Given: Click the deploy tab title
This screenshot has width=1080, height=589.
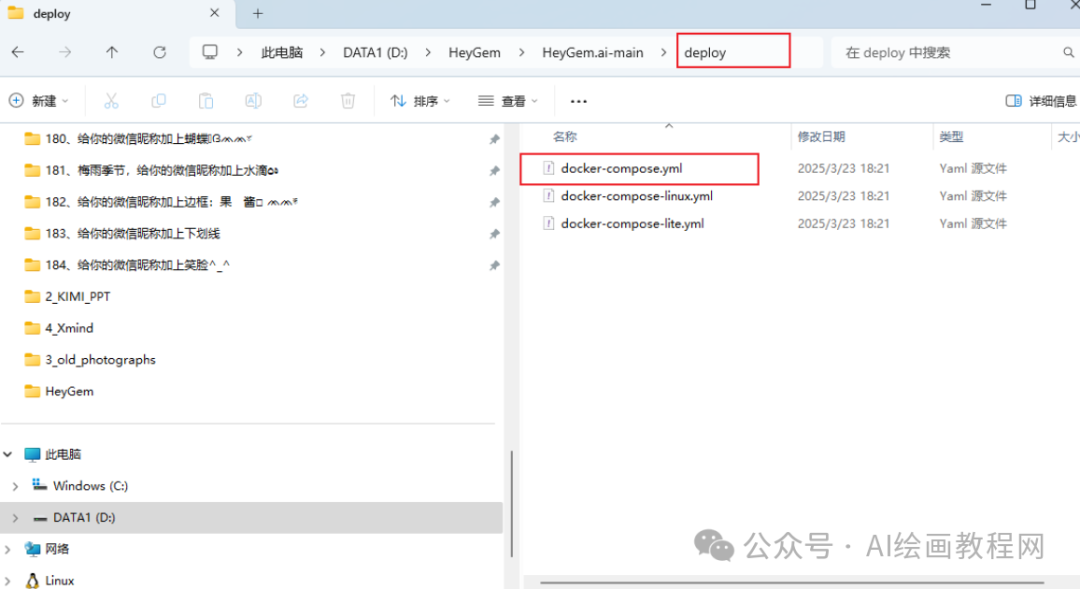Looking at the screenshot, I should 52,13.
